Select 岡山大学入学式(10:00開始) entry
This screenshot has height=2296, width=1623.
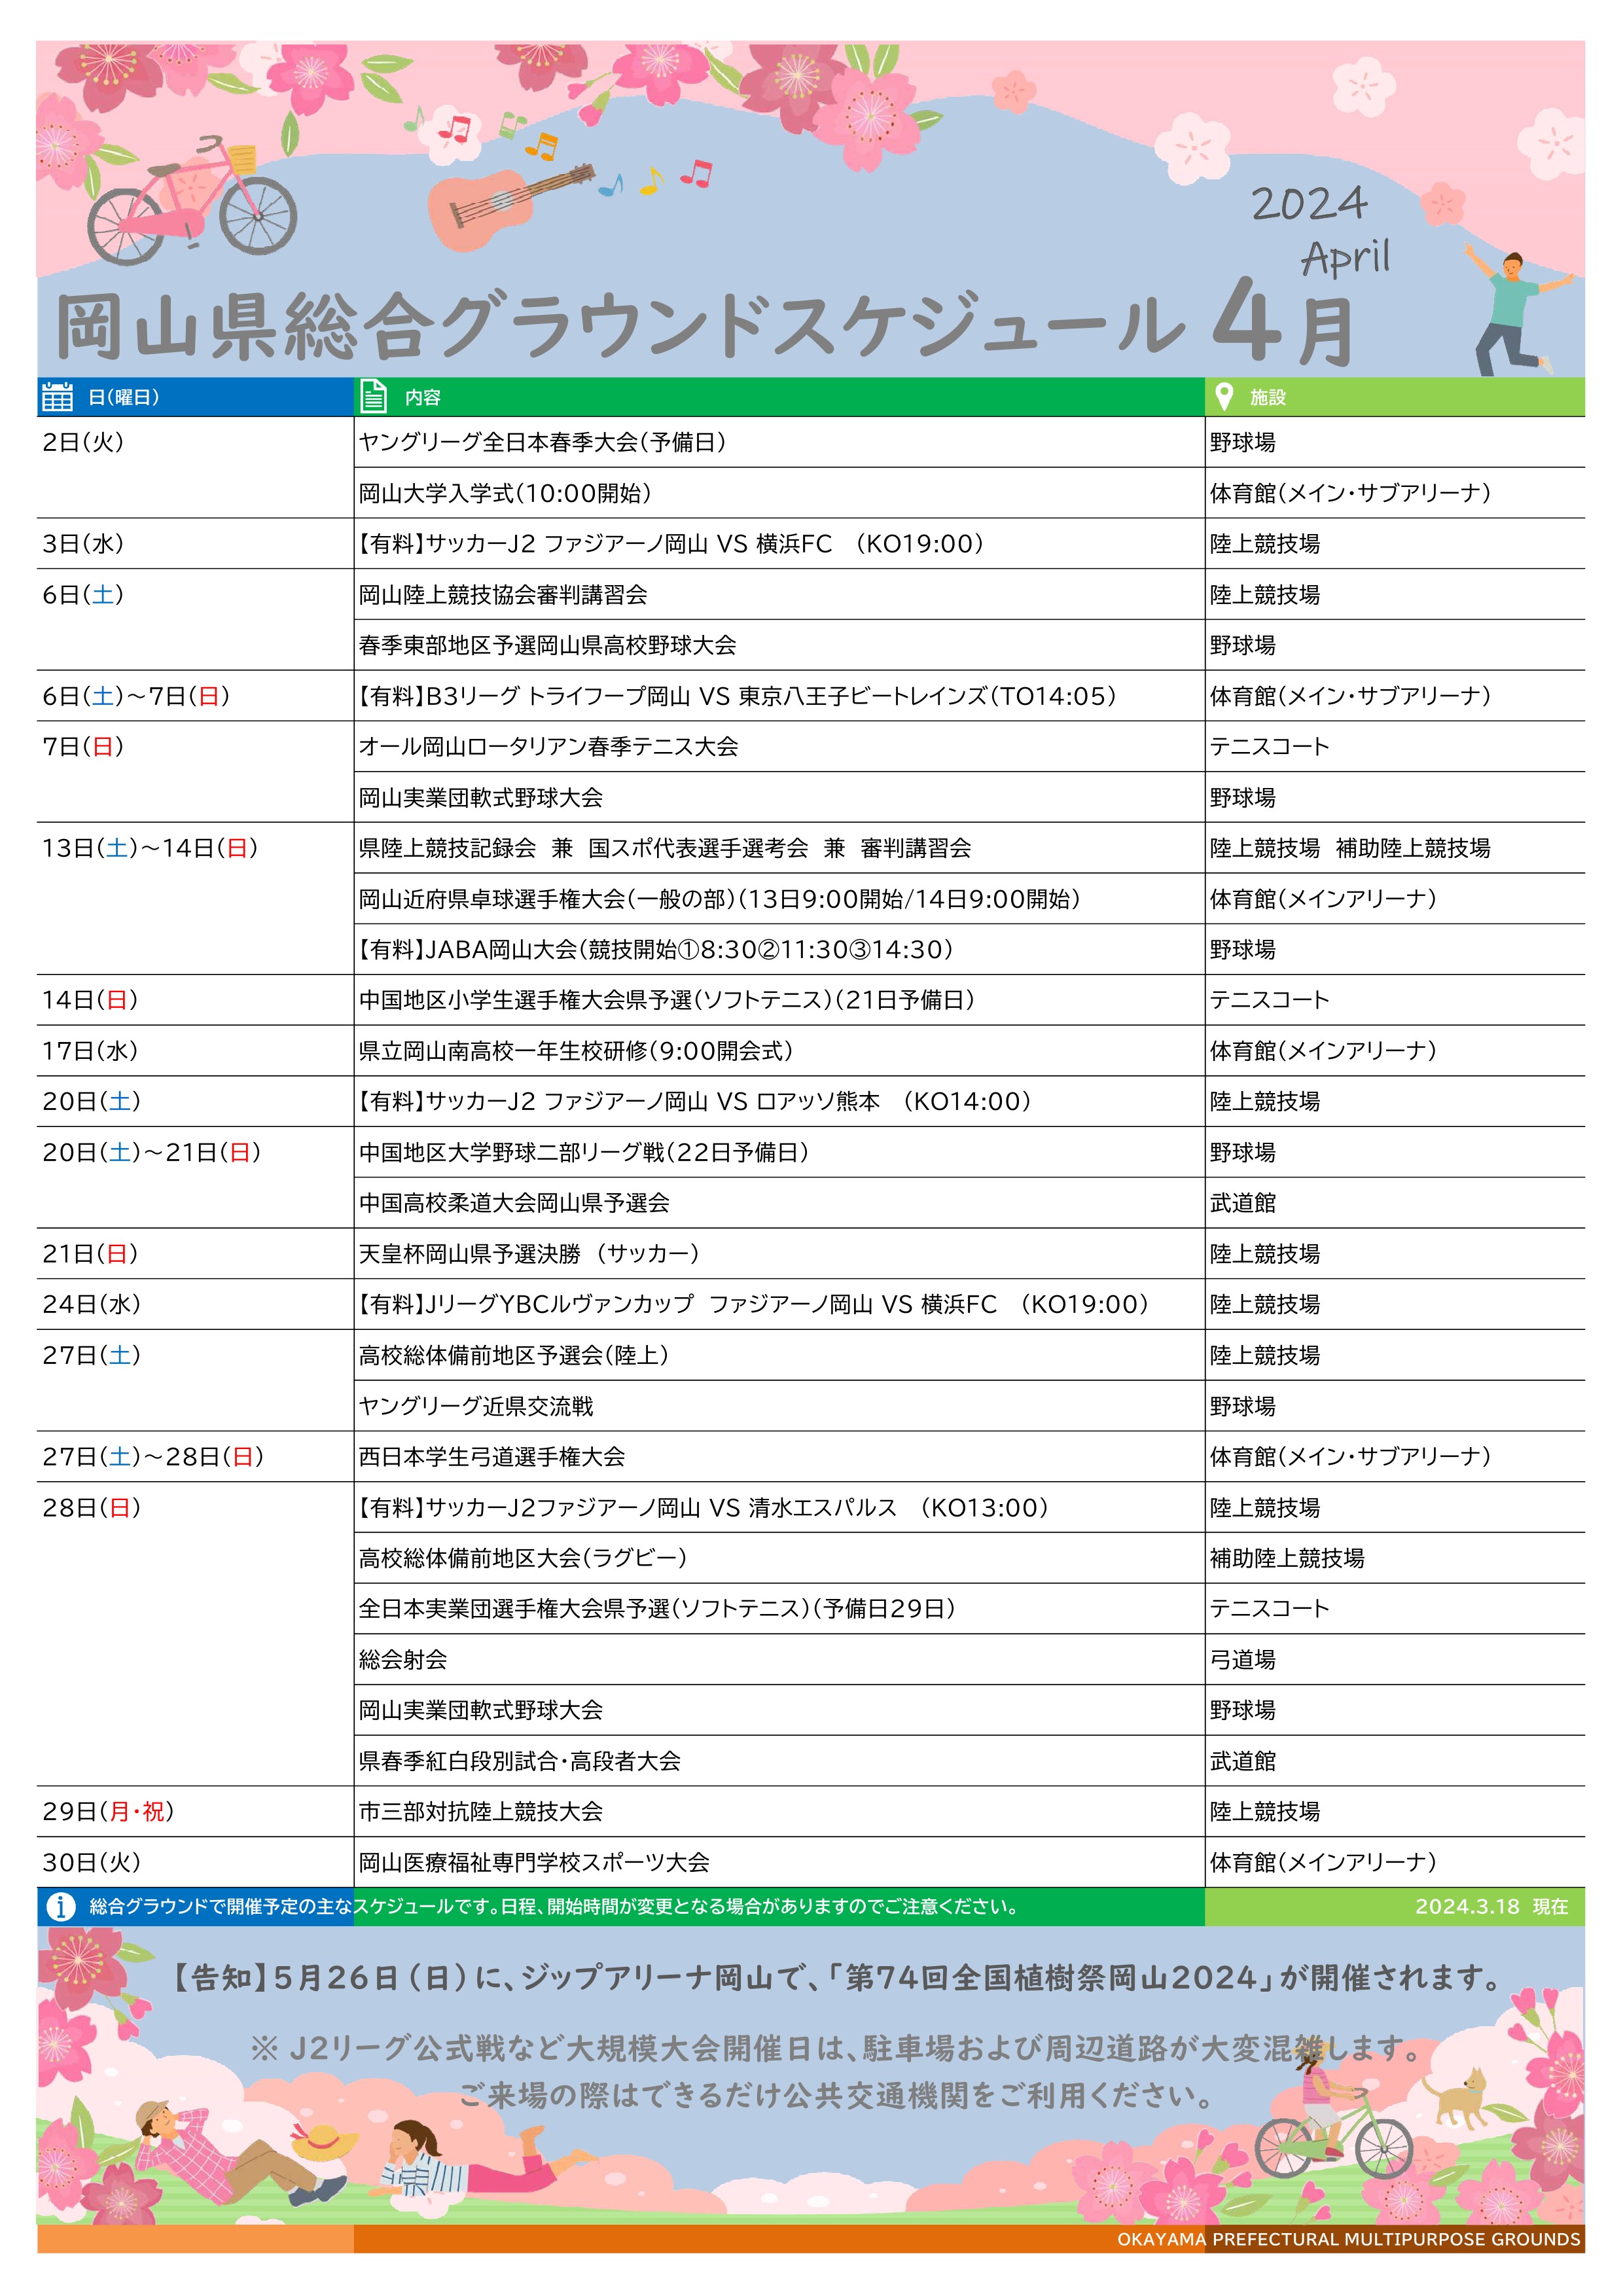click(506, 493)
